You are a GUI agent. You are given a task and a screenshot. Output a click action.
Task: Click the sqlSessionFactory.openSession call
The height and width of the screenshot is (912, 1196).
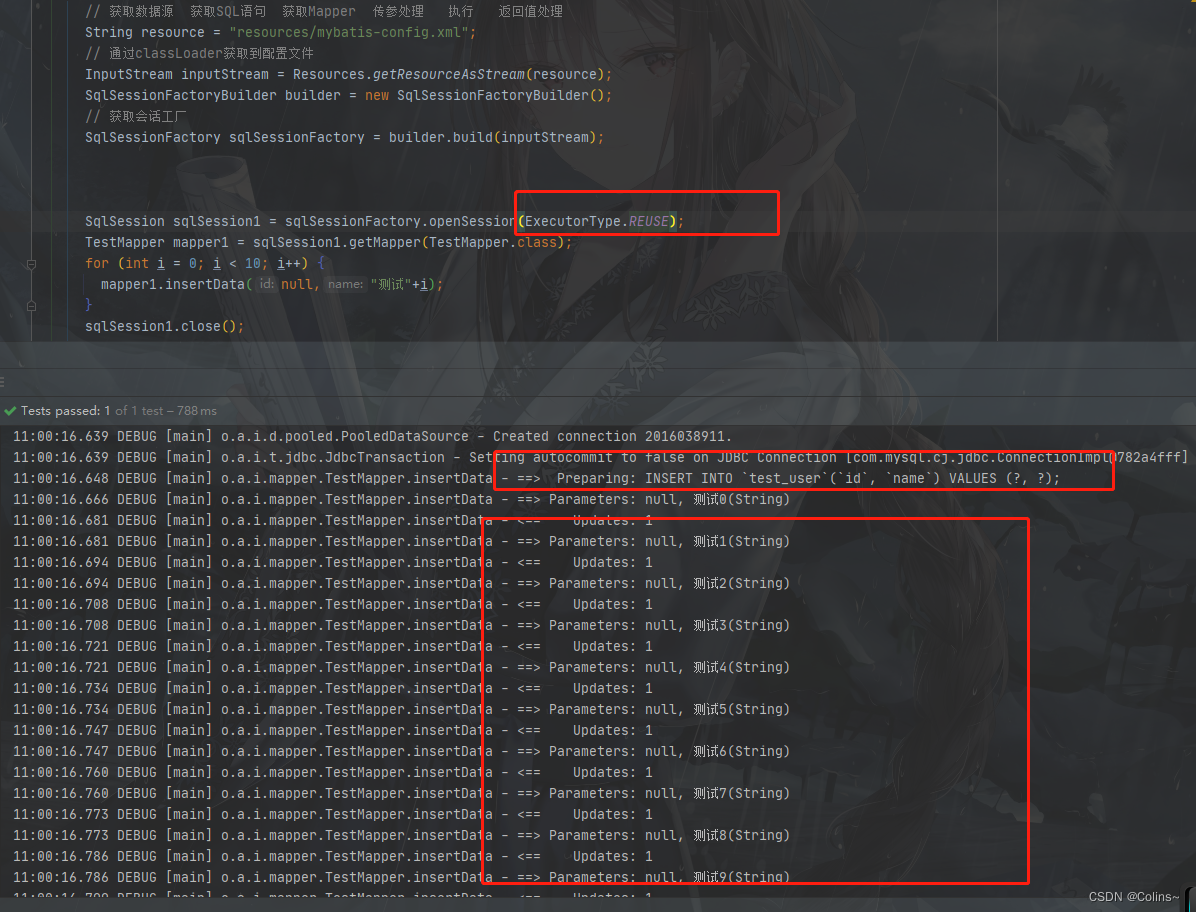[x=400, y=221]
